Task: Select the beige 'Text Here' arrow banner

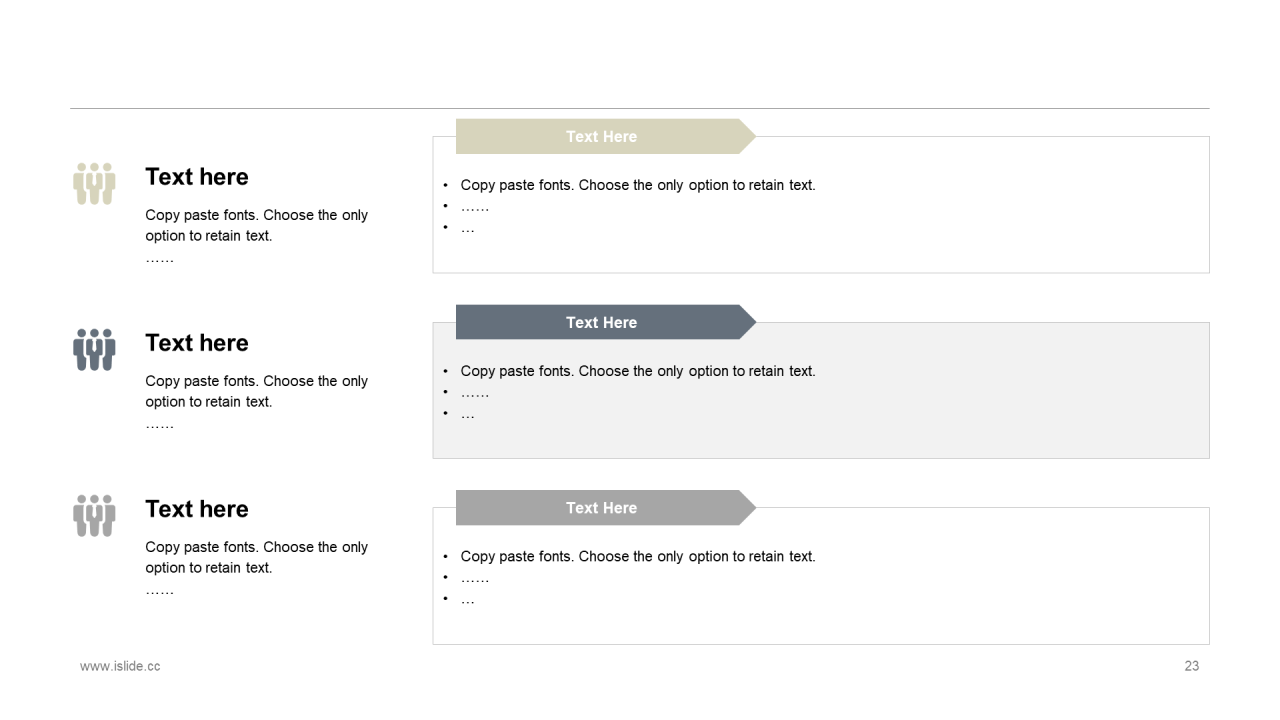Action: pyautogui.click(x=601, y=137)
